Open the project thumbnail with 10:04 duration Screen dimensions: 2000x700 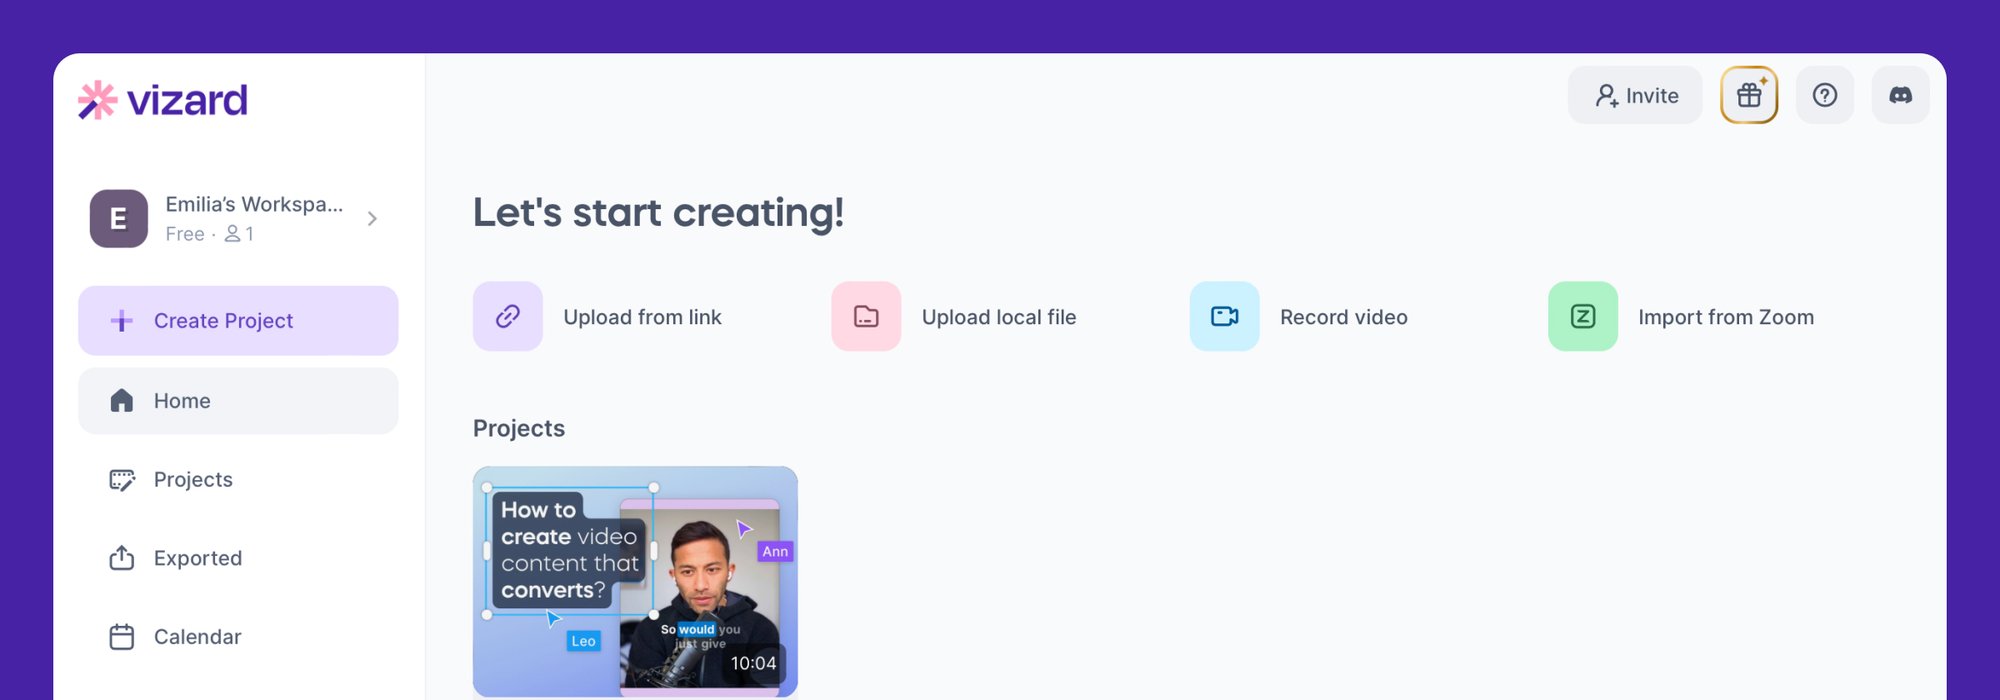[x=635, y=581]
